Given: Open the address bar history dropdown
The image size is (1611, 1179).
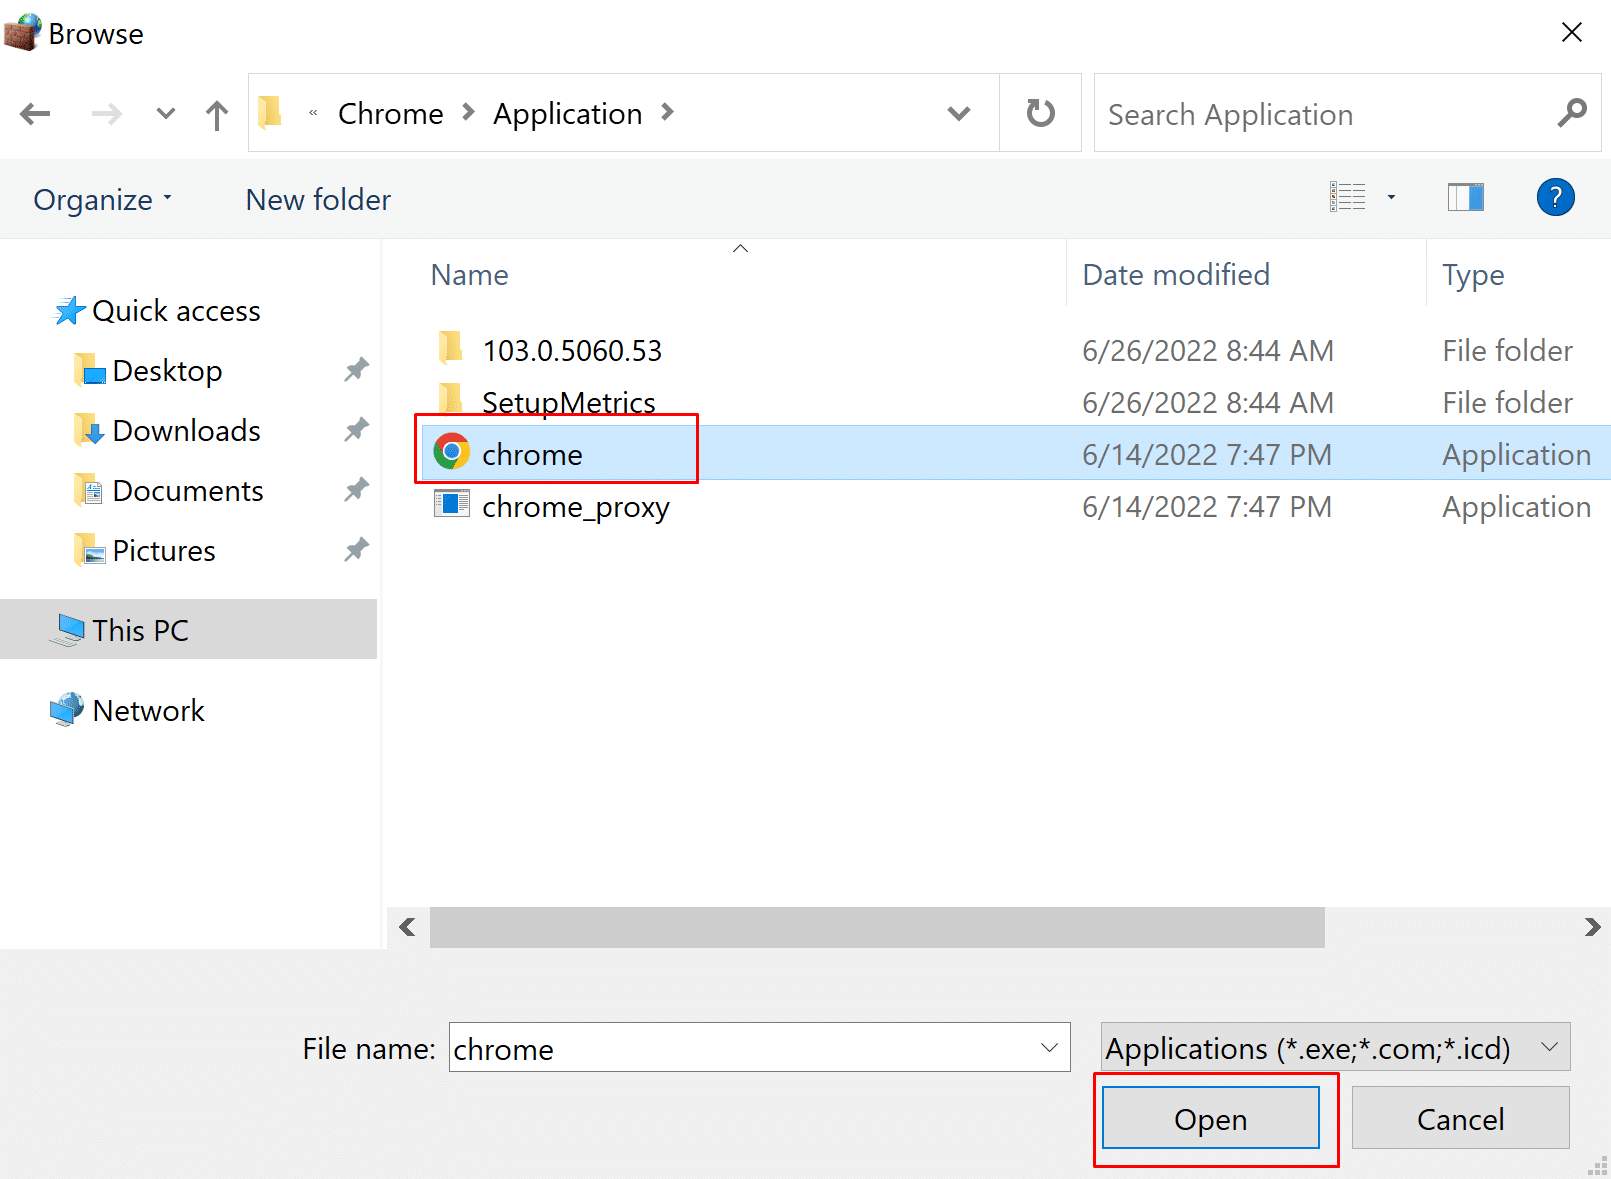Looking at the screenshot, I should [959, 114].
